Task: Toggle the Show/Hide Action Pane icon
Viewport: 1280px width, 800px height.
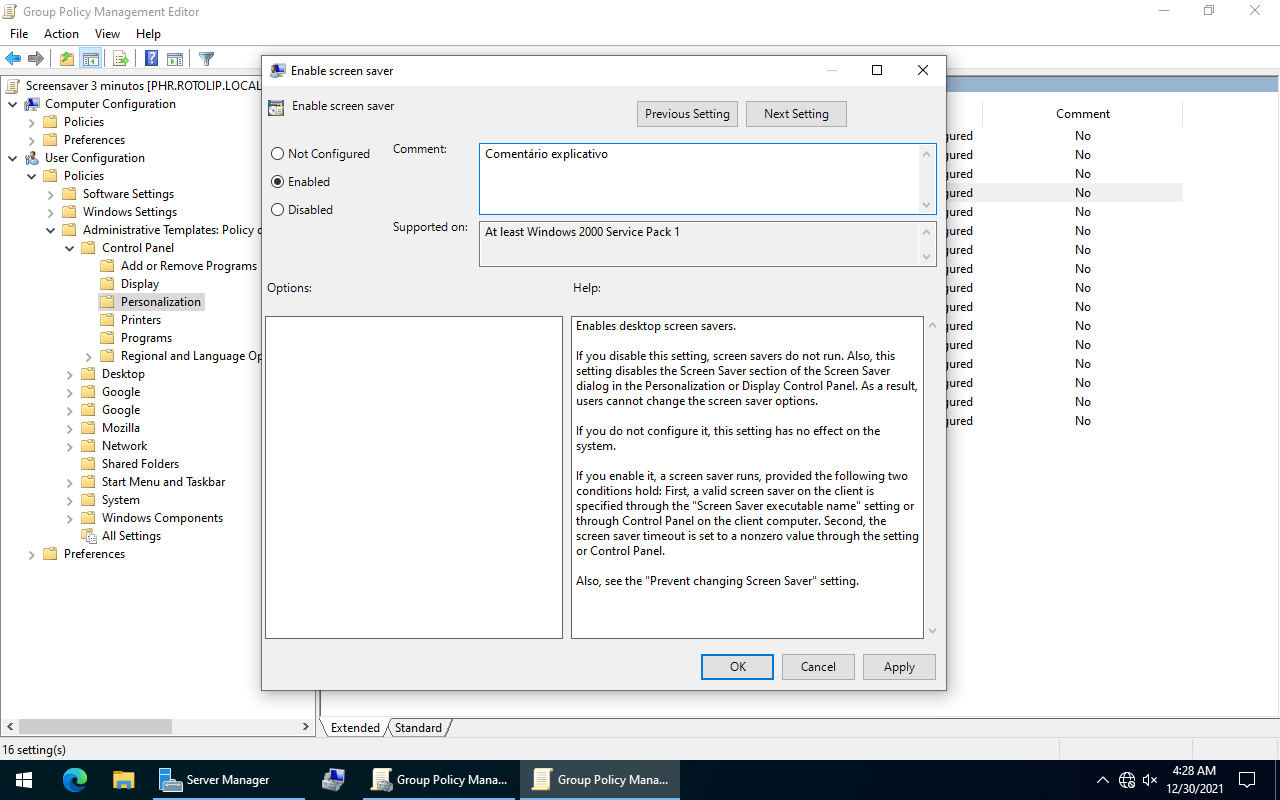Action: (x=175, y=59)
